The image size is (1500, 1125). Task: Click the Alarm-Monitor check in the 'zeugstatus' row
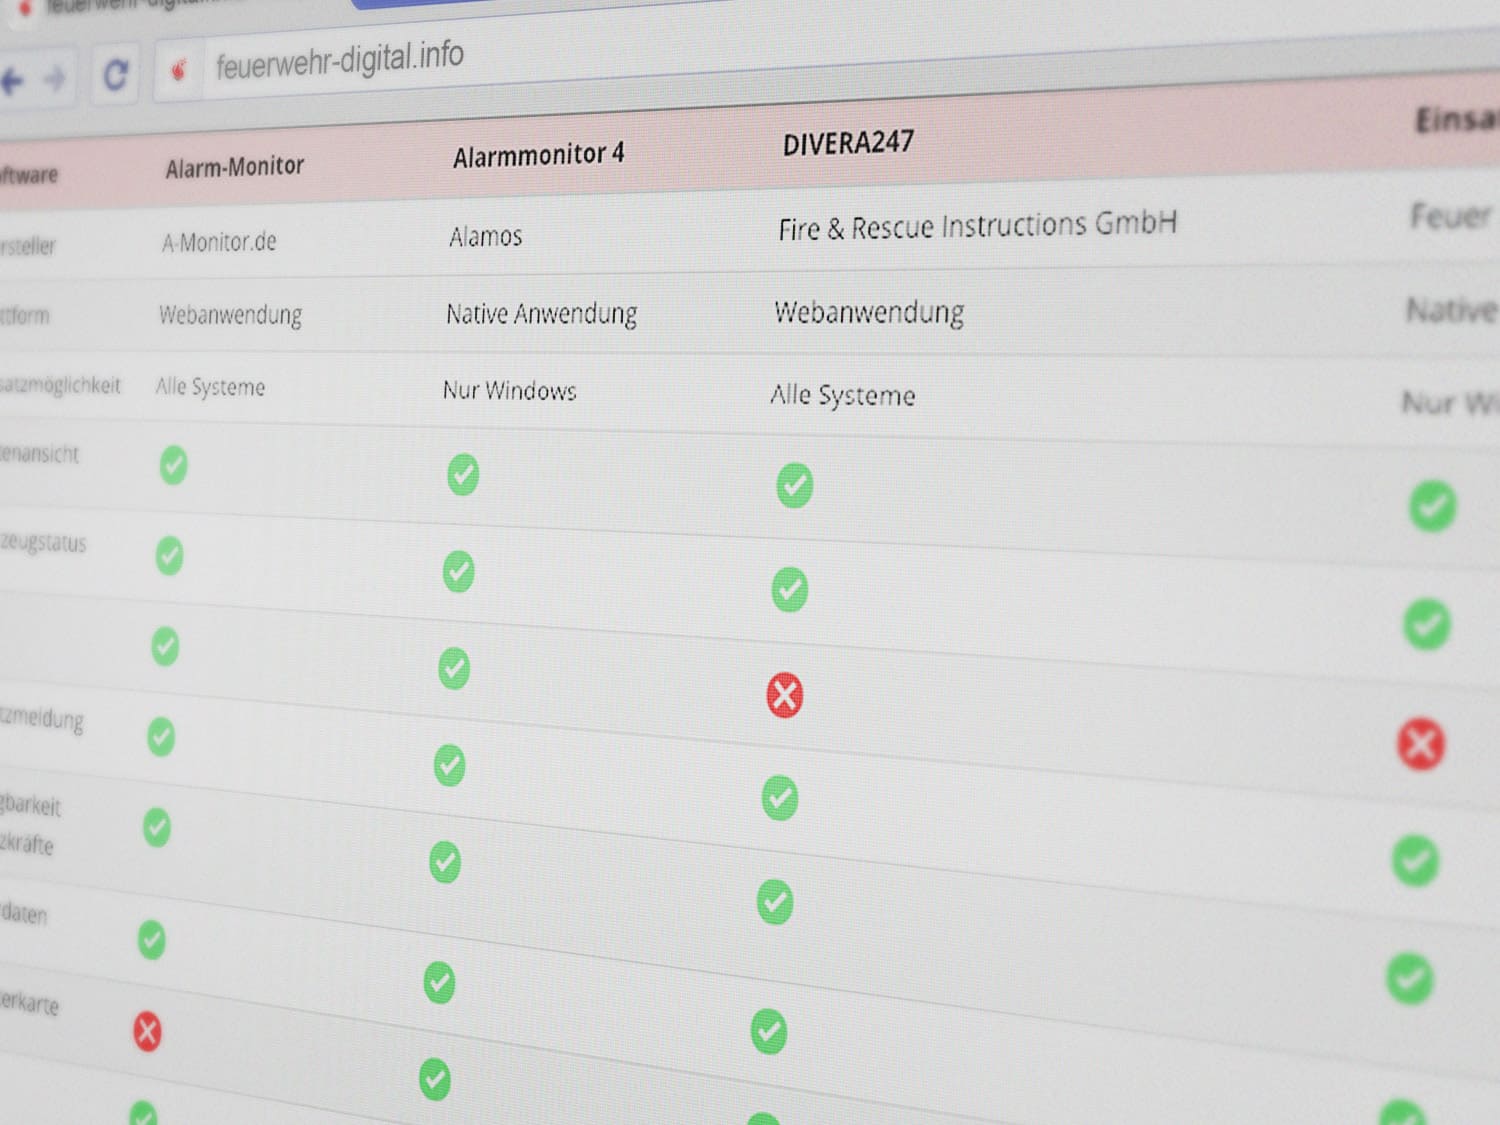[170, 556]
